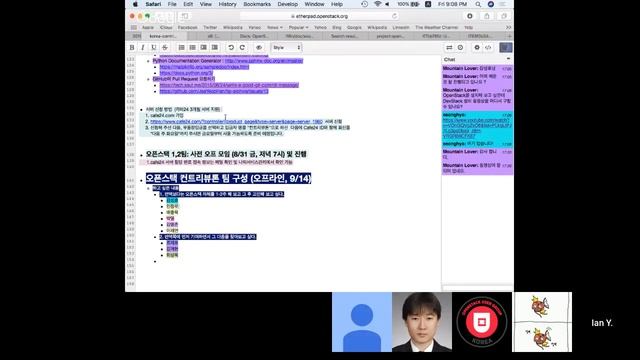Open Twitter bookmark in favorites bar
Screen dimensions: 640x360
210,27
